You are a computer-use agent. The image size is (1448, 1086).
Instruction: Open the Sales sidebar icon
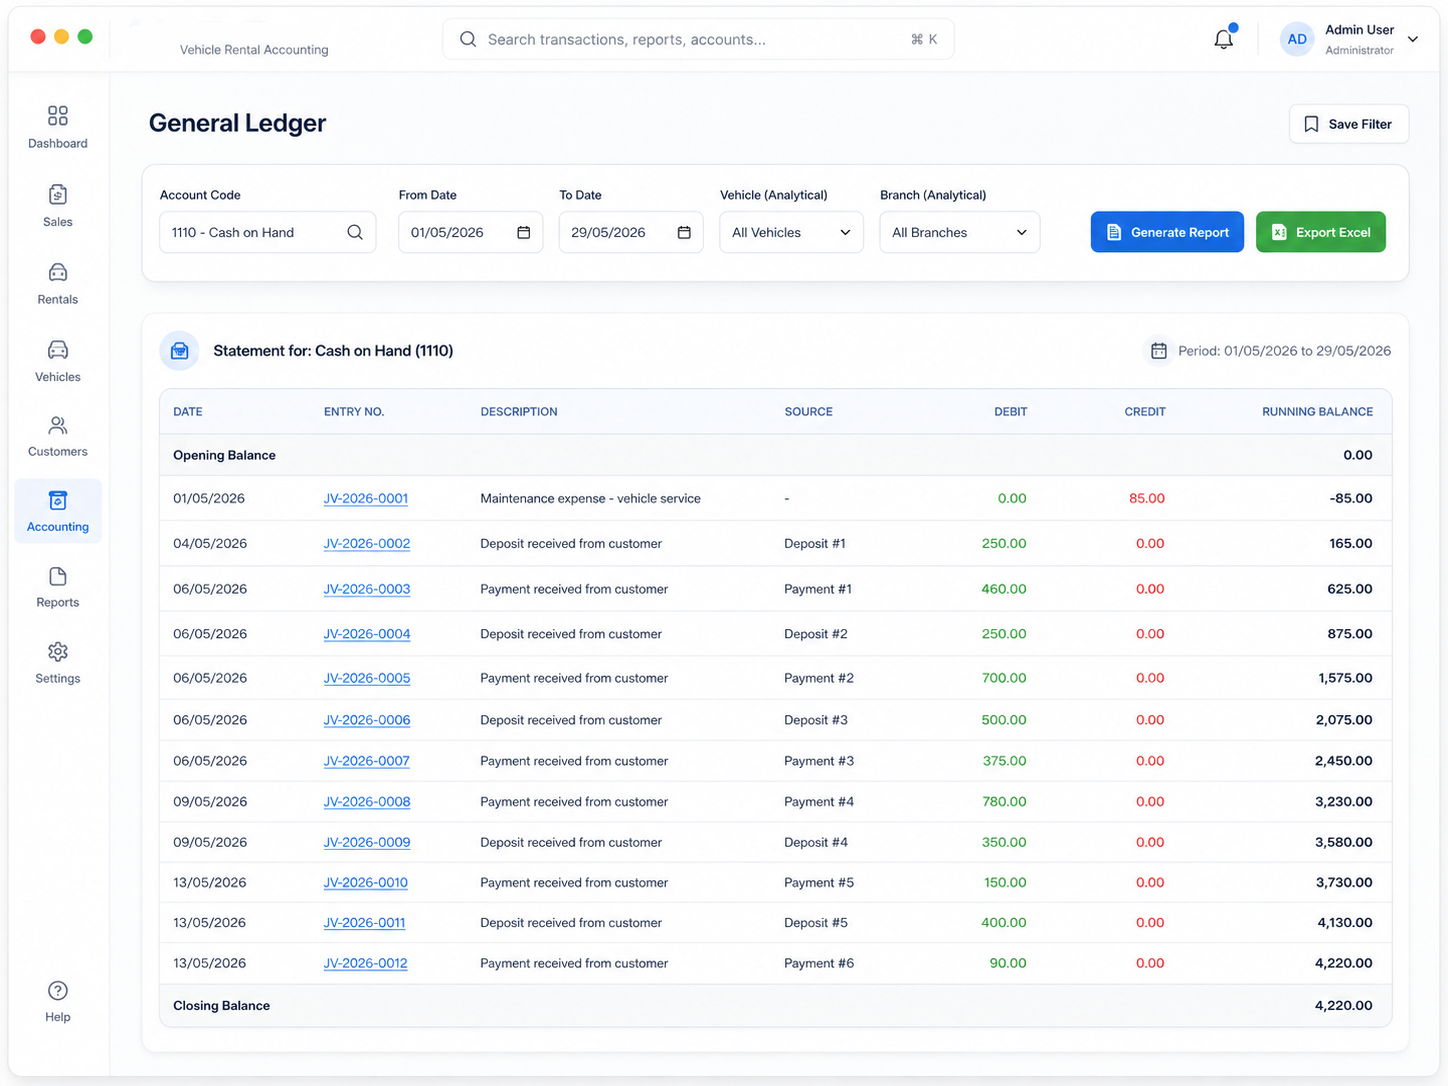[58, 194]
